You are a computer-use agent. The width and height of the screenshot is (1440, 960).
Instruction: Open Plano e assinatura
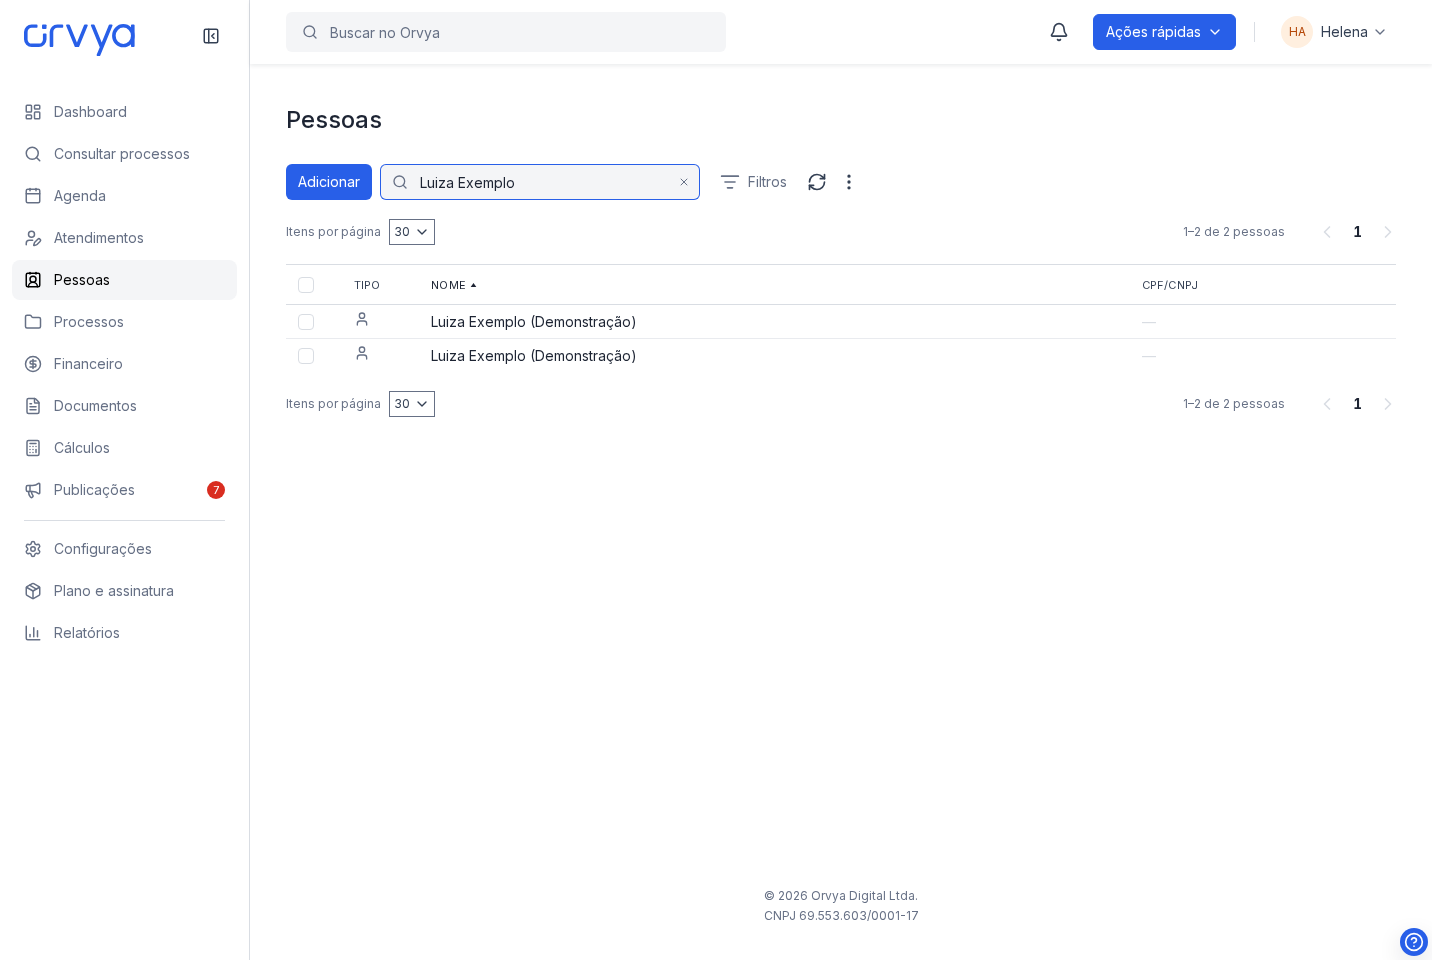click(124, 591)
